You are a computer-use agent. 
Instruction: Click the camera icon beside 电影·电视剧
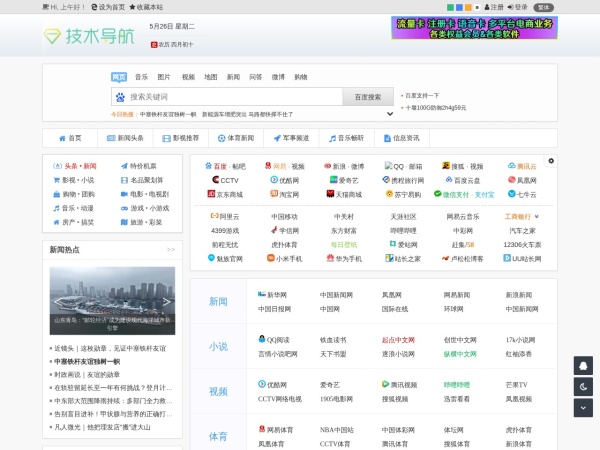[x=124, y=194]
